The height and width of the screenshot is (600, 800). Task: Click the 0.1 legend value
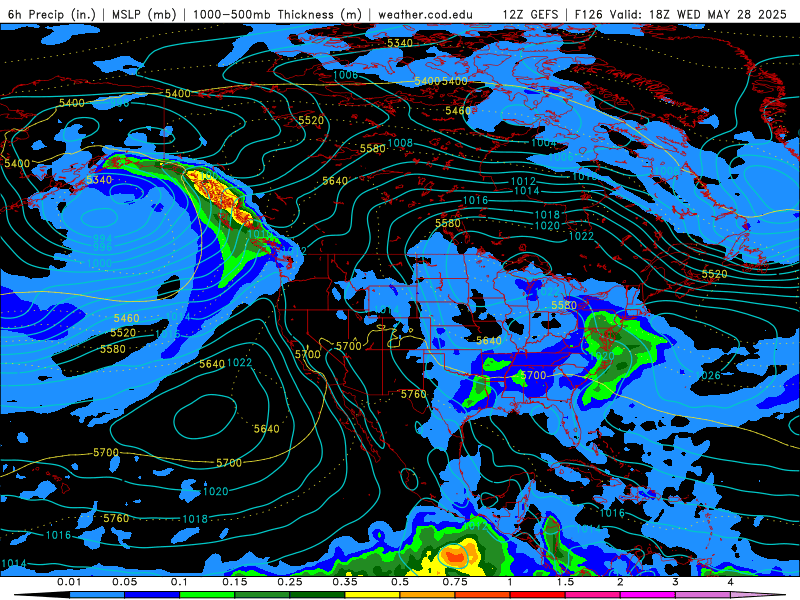point(180,582)
